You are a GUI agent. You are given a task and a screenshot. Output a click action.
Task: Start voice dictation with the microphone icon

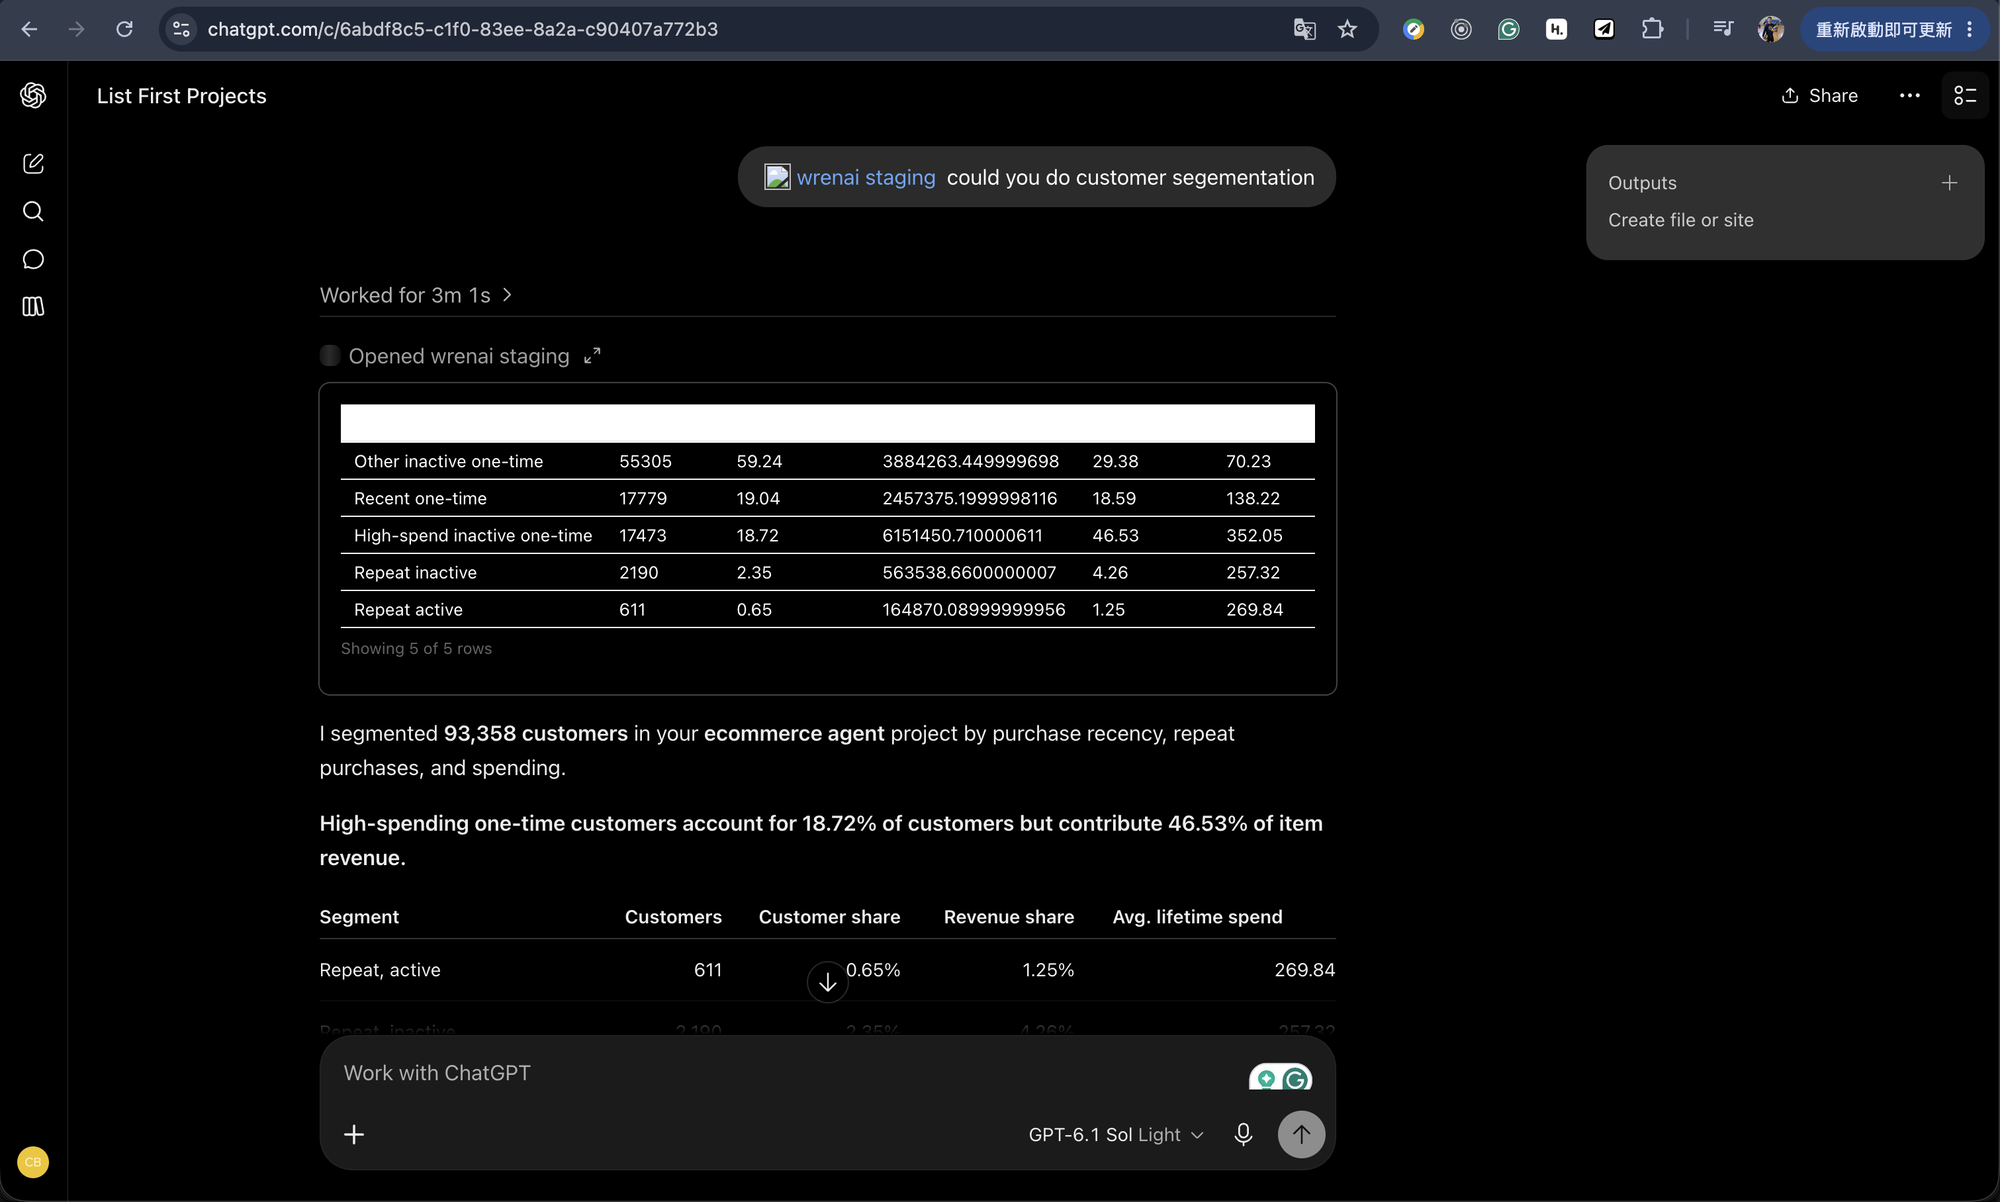(1243, 1134)
